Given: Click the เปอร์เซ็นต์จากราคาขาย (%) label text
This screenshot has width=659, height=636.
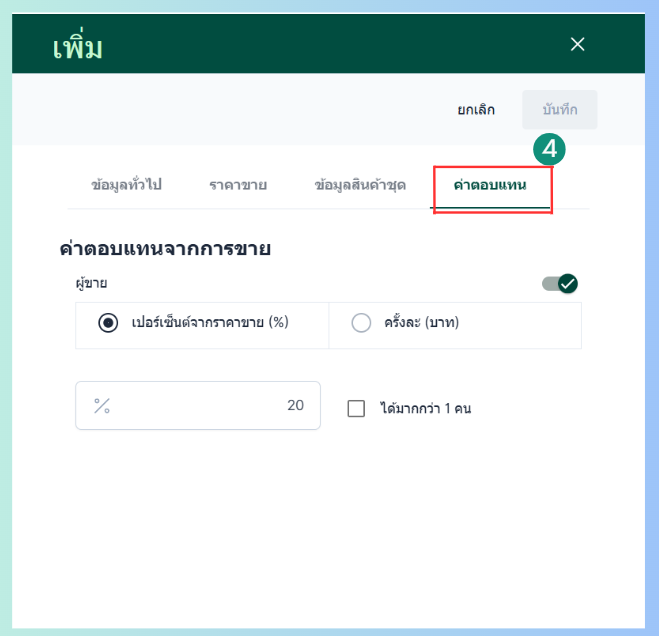Looking at the screenshot, I should pyautogui.click(x=210, y=323).
